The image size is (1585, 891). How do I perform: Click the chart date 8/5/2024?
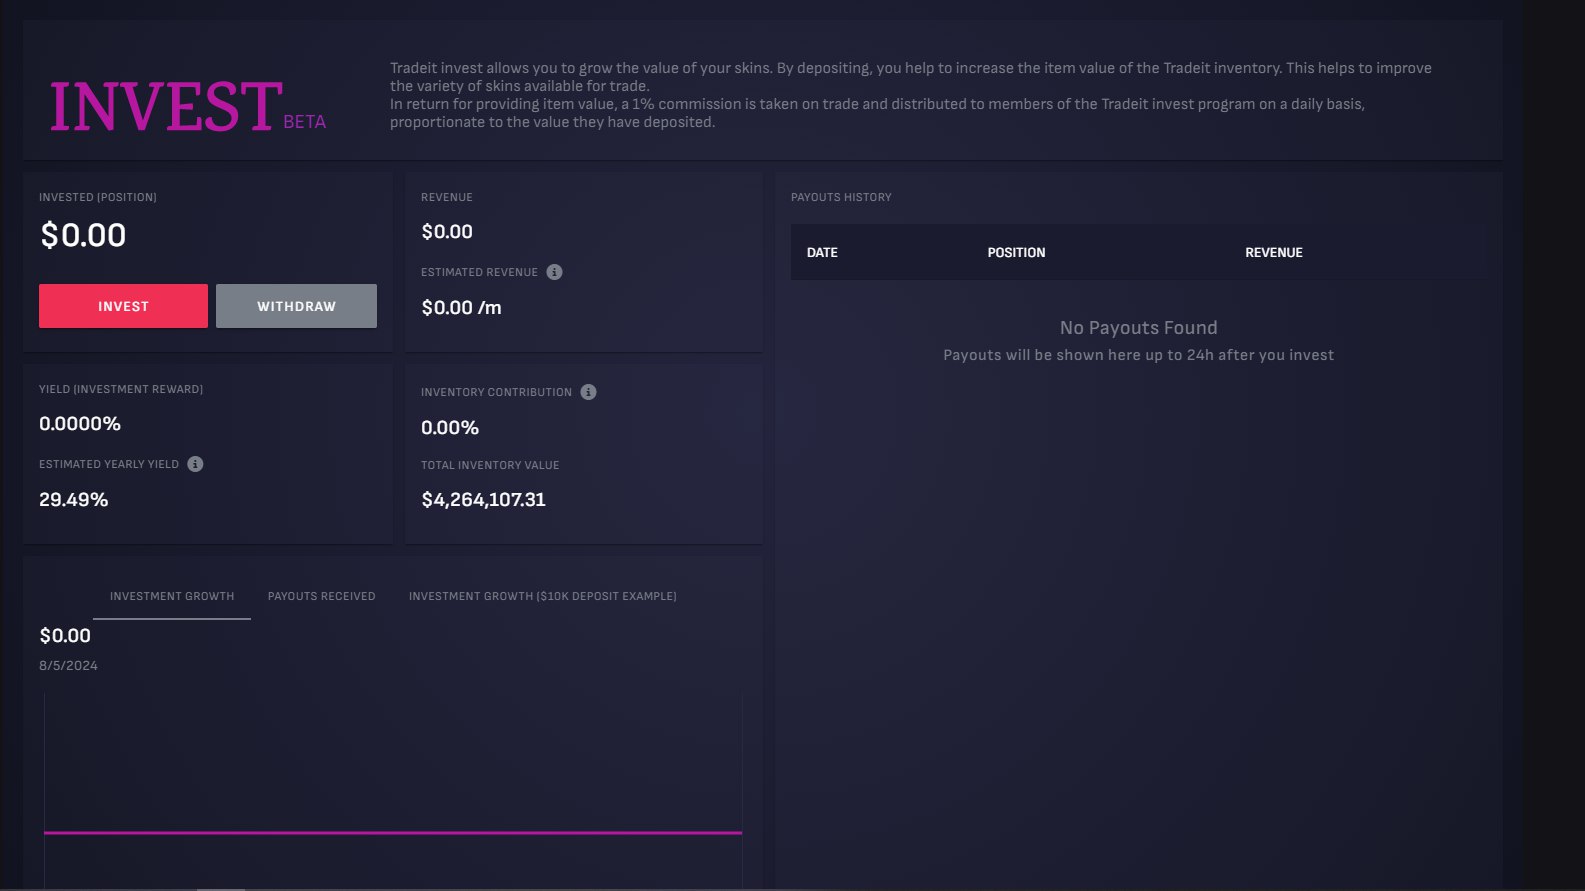pos(68,666)
